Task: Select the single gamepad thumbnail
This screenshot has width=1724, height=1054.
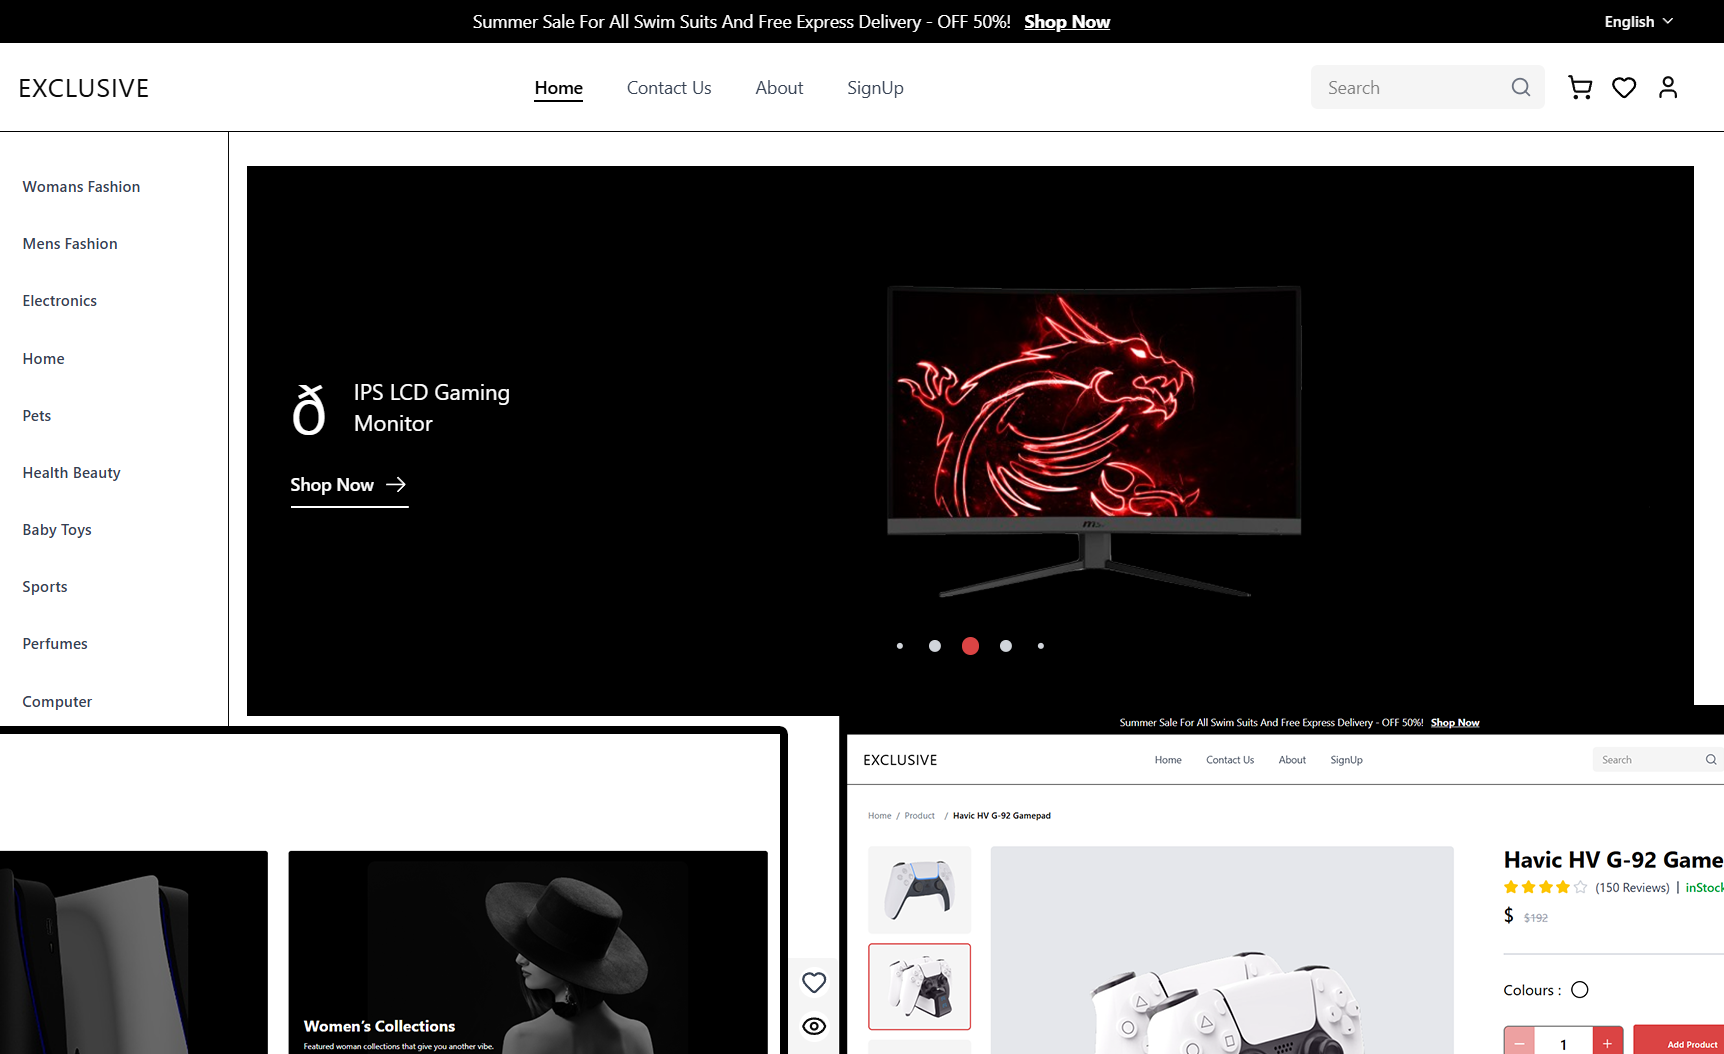Action: click(x=919, y=890)
